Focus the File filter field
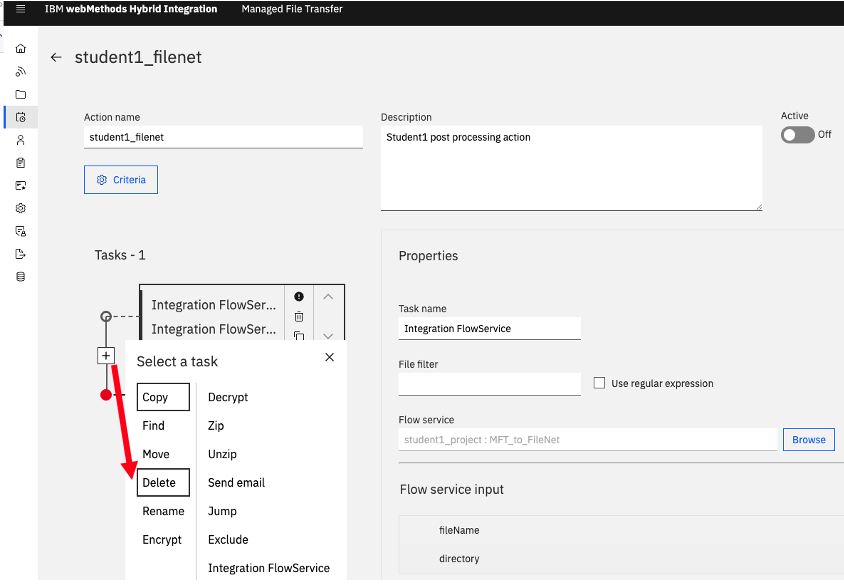The height and width of the screenshot is (584, 844). (489, 384)
